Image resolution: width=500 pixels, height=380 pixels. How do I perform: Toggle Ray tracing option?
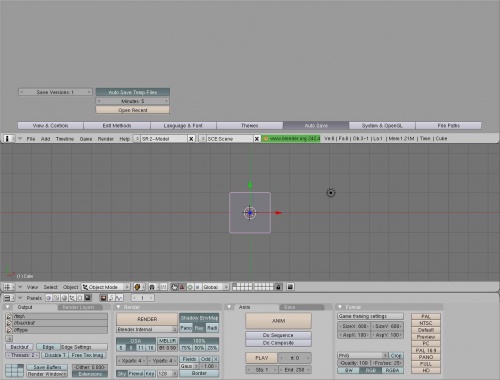point(199,328)
